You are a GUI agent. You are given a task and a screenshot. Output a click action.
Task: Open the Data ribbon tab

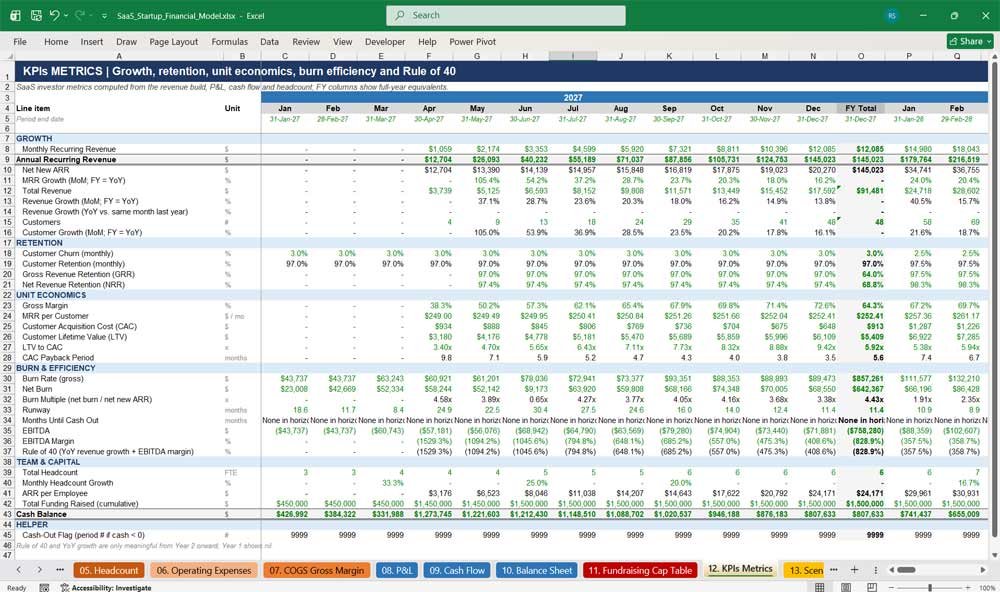pyautogui.click(x=269, y=41)
